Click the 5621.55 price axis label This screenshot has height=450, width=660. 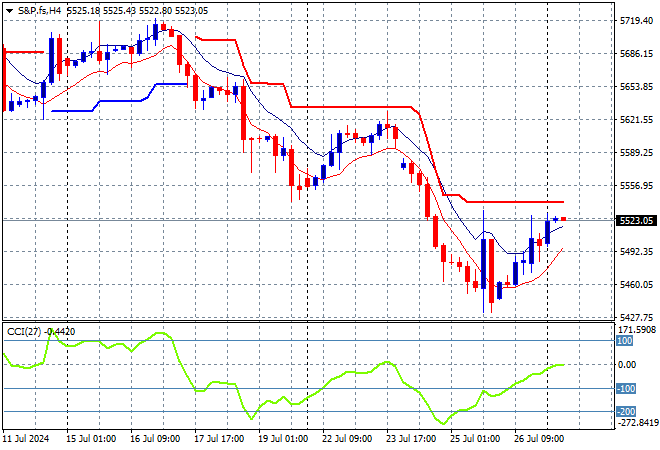pos(636,120)
